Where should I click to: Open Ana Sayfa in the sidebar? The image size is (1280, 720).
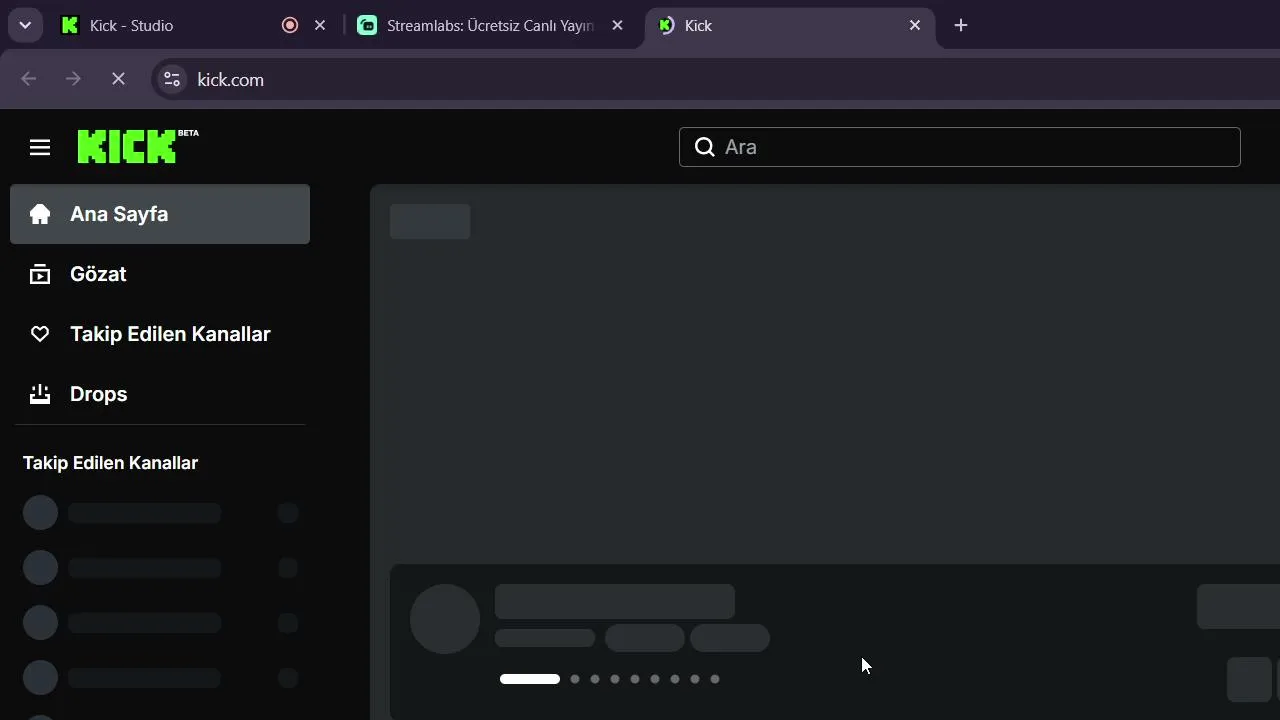pos(160,214)
